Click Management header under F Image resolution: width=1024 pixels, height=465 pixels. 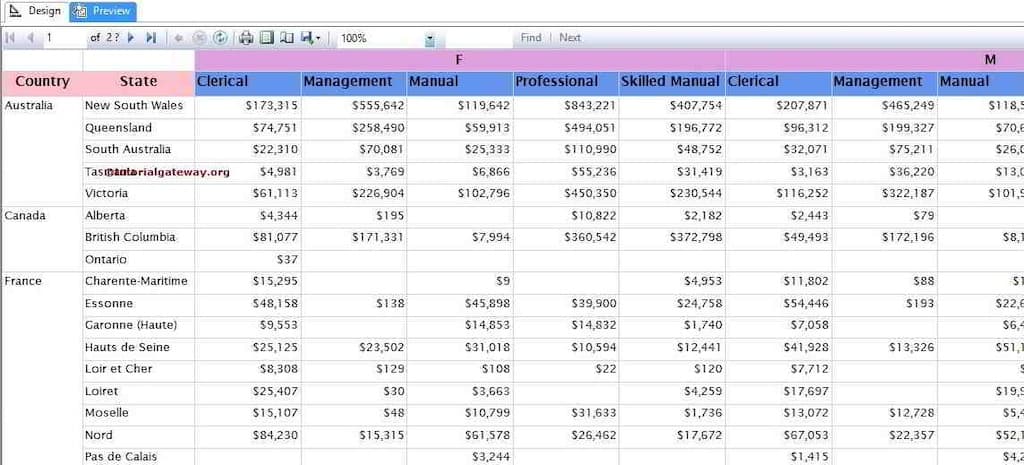click(354, 82)
